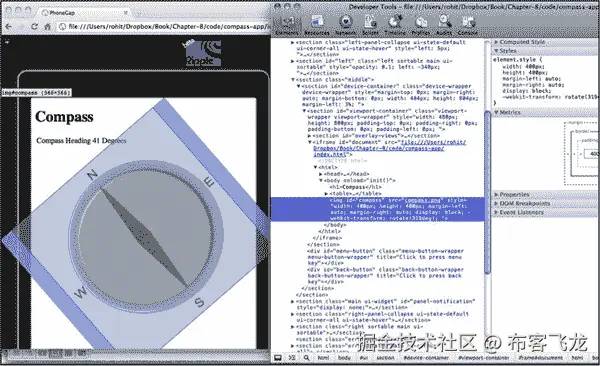Click the margin-left auto style property
The height and width of the screenshot is (366, 600).
(x=531, y=78)
